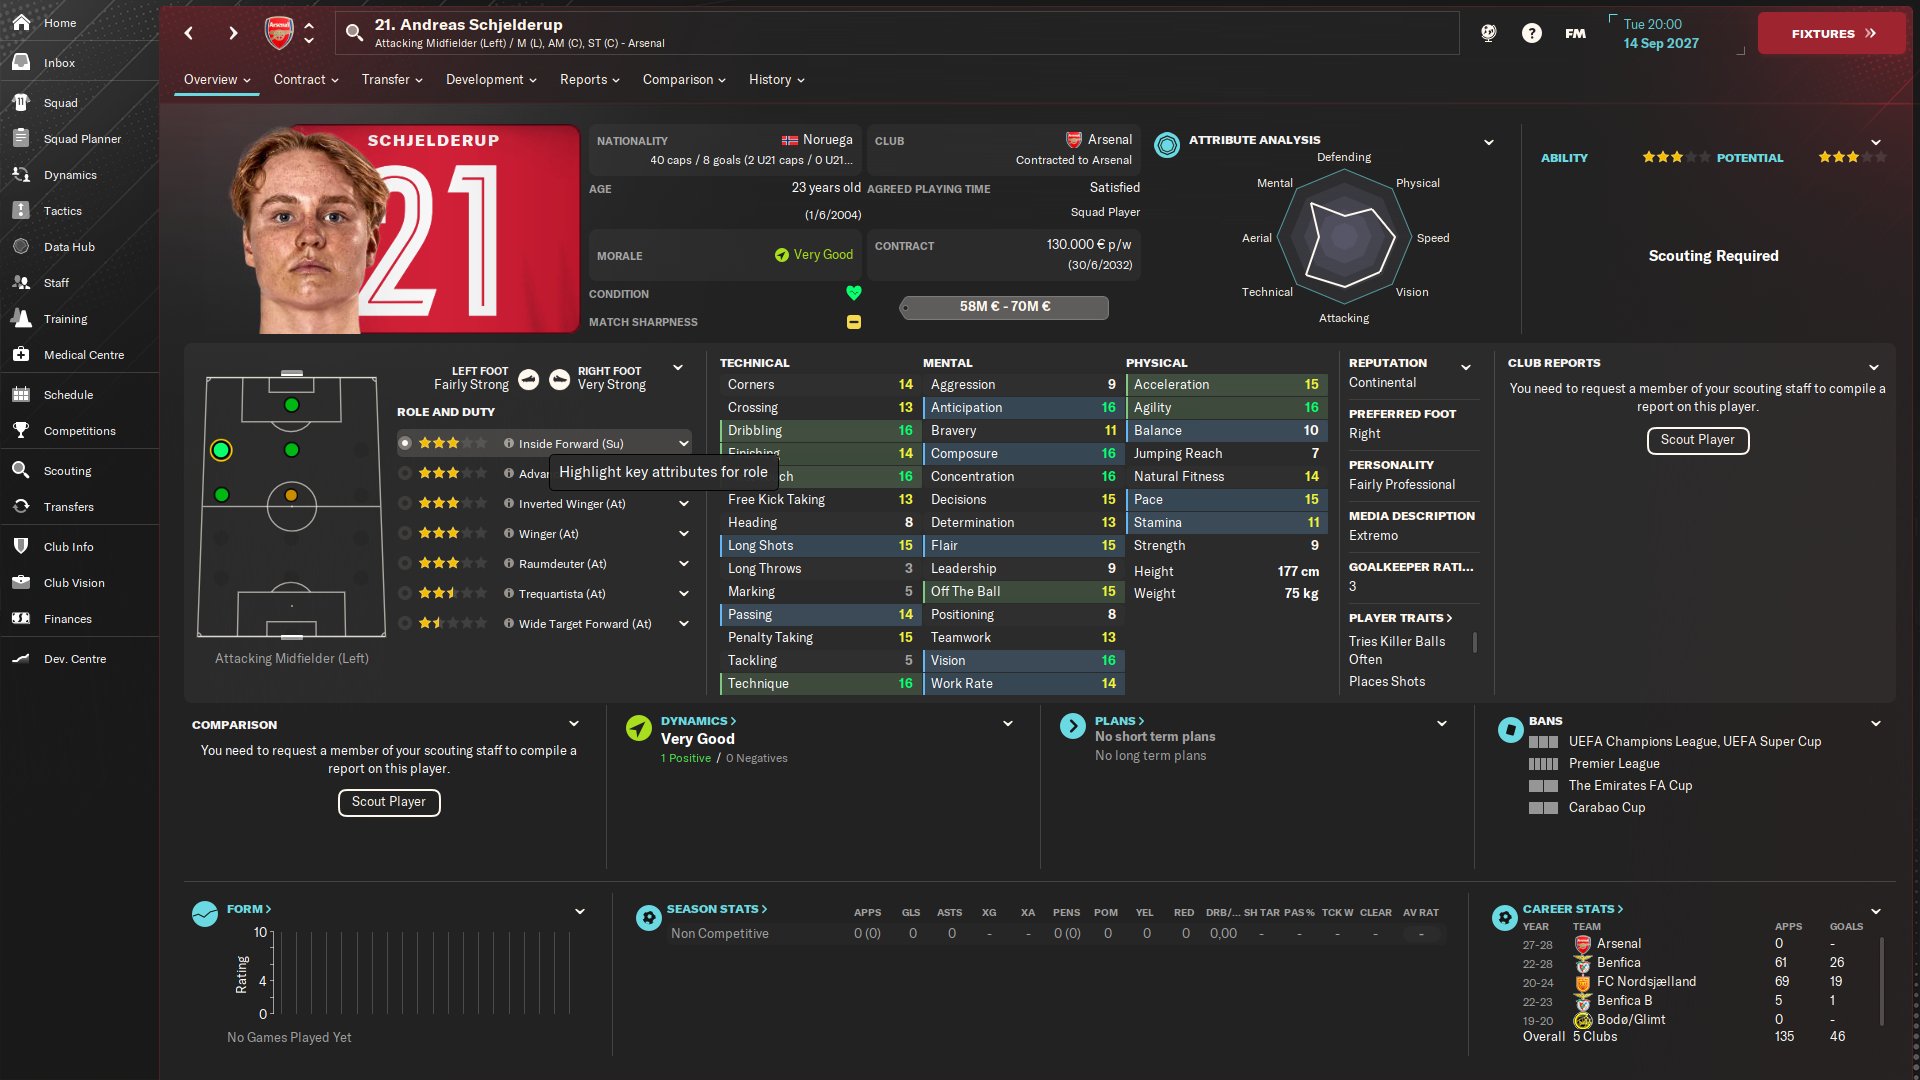Expand the Attribute Analysis panel dropdown

pyautogui.click(x=1488, y=142)
